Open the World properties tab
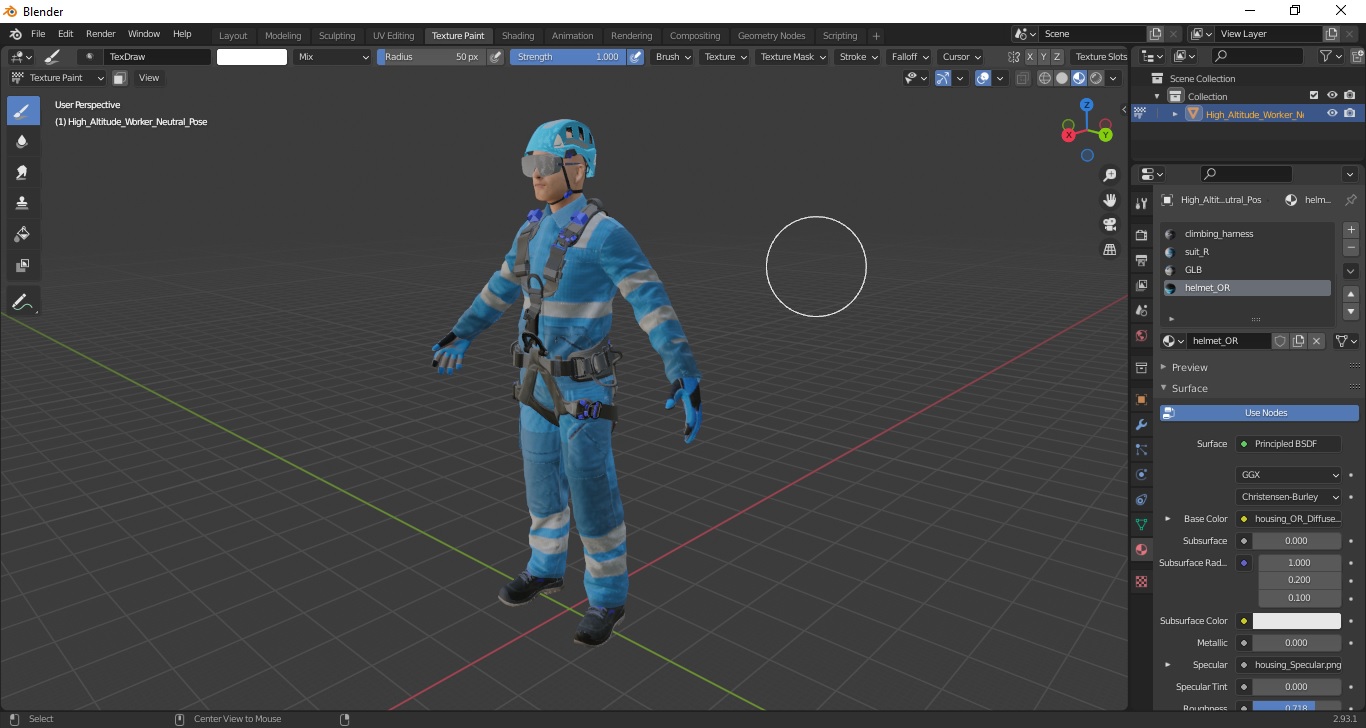This screenshot has height=728, width=1366. [1141, 336]
